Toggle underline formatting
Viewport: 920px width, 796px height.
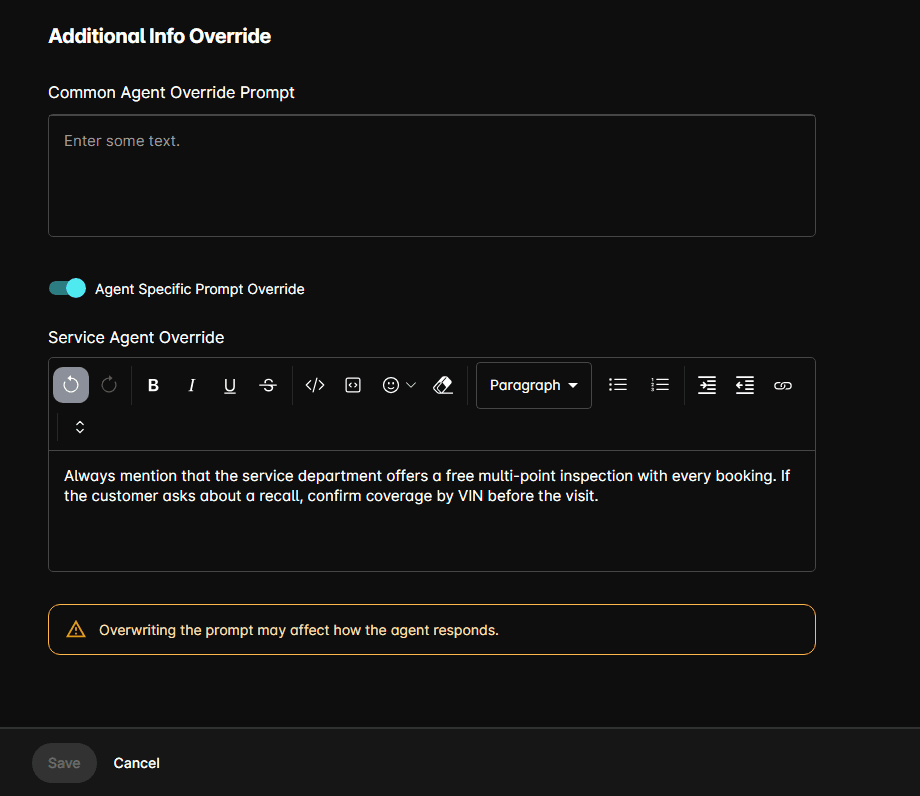229,385
